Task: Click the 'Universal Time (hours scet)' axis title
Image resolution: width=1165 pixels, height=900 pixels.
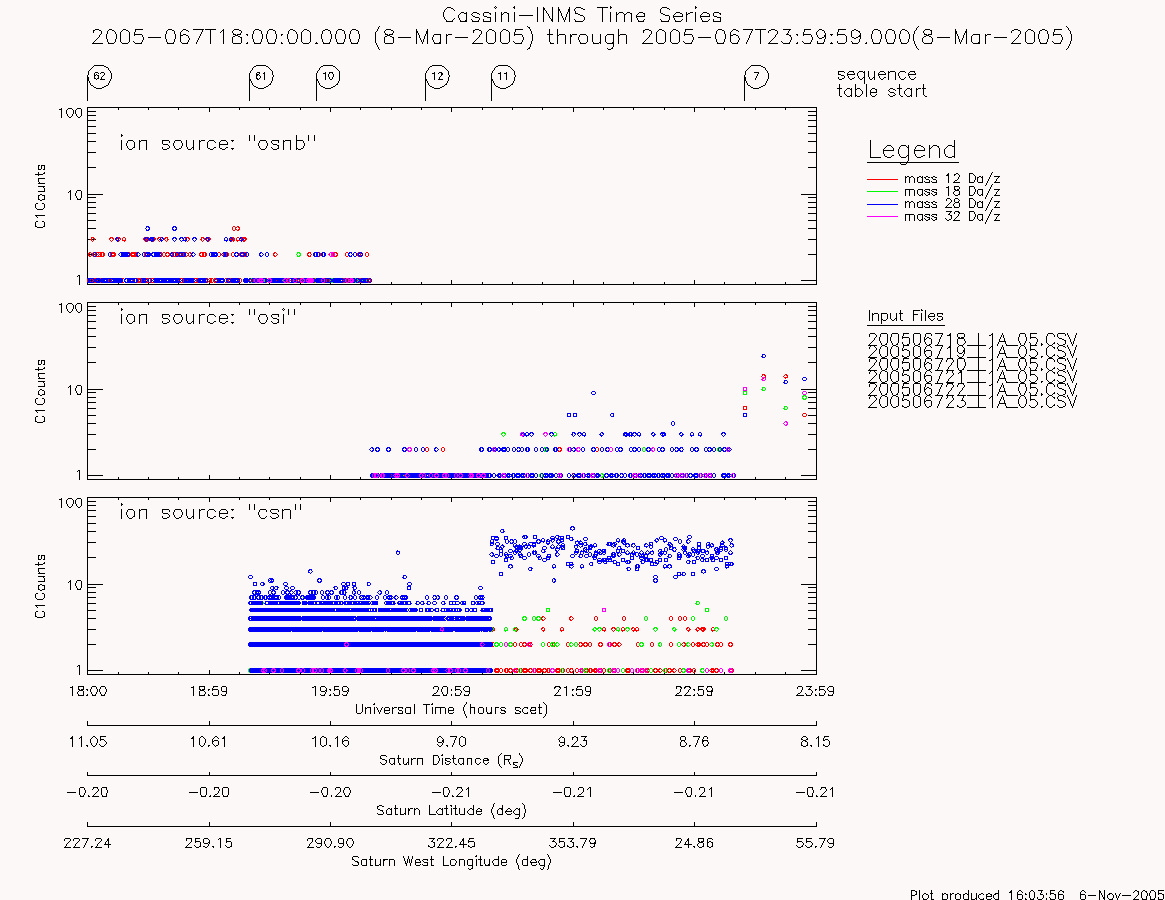Action: 452,710
